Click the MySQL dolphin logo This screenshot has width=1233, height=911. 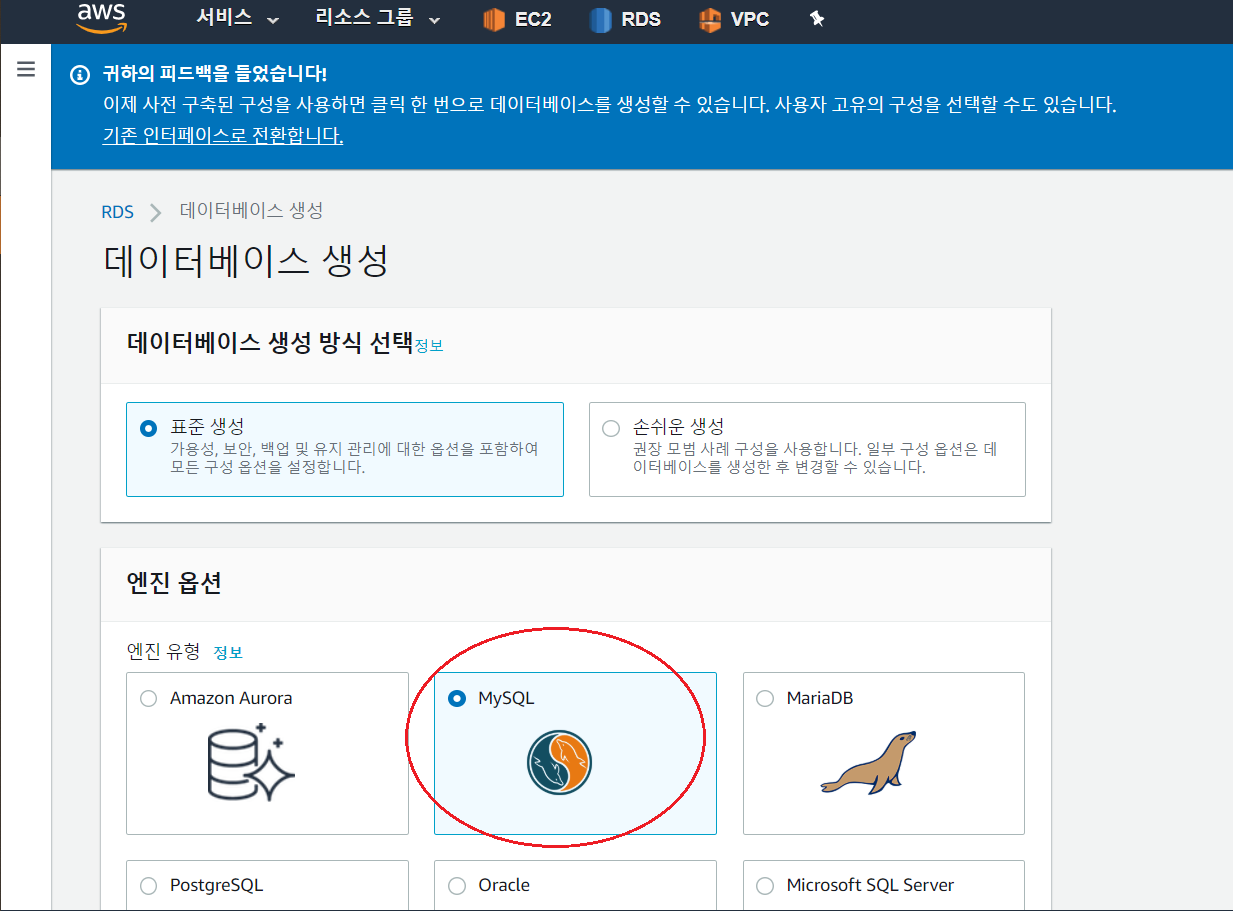click(x=560, y=763)
